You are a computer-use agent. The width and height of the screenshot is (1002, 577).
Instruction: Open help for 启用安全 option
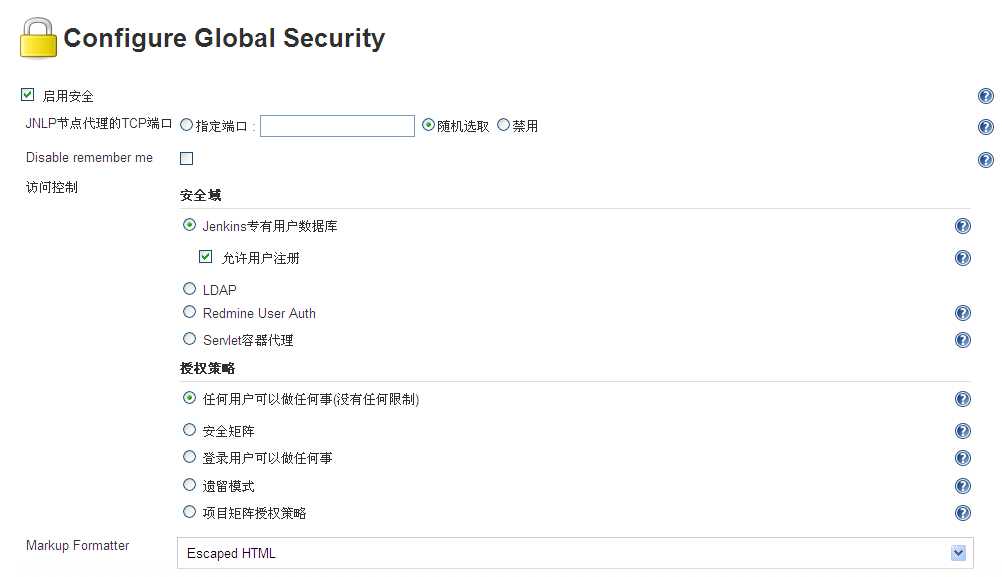coord(985,96)
